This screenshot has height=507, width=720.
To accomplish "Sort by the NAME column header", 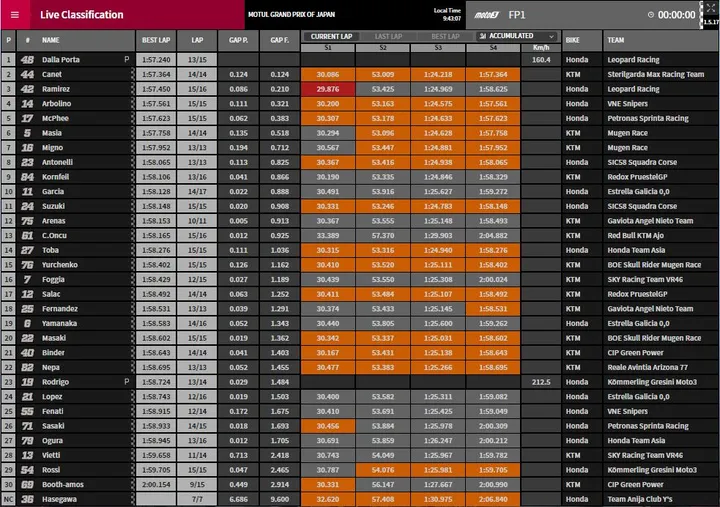I will 51,40.
